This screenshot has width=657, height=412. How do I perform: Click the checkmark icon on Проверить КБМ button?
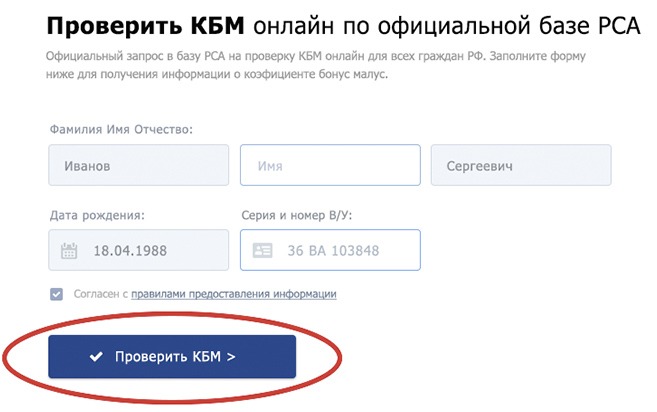96,357
